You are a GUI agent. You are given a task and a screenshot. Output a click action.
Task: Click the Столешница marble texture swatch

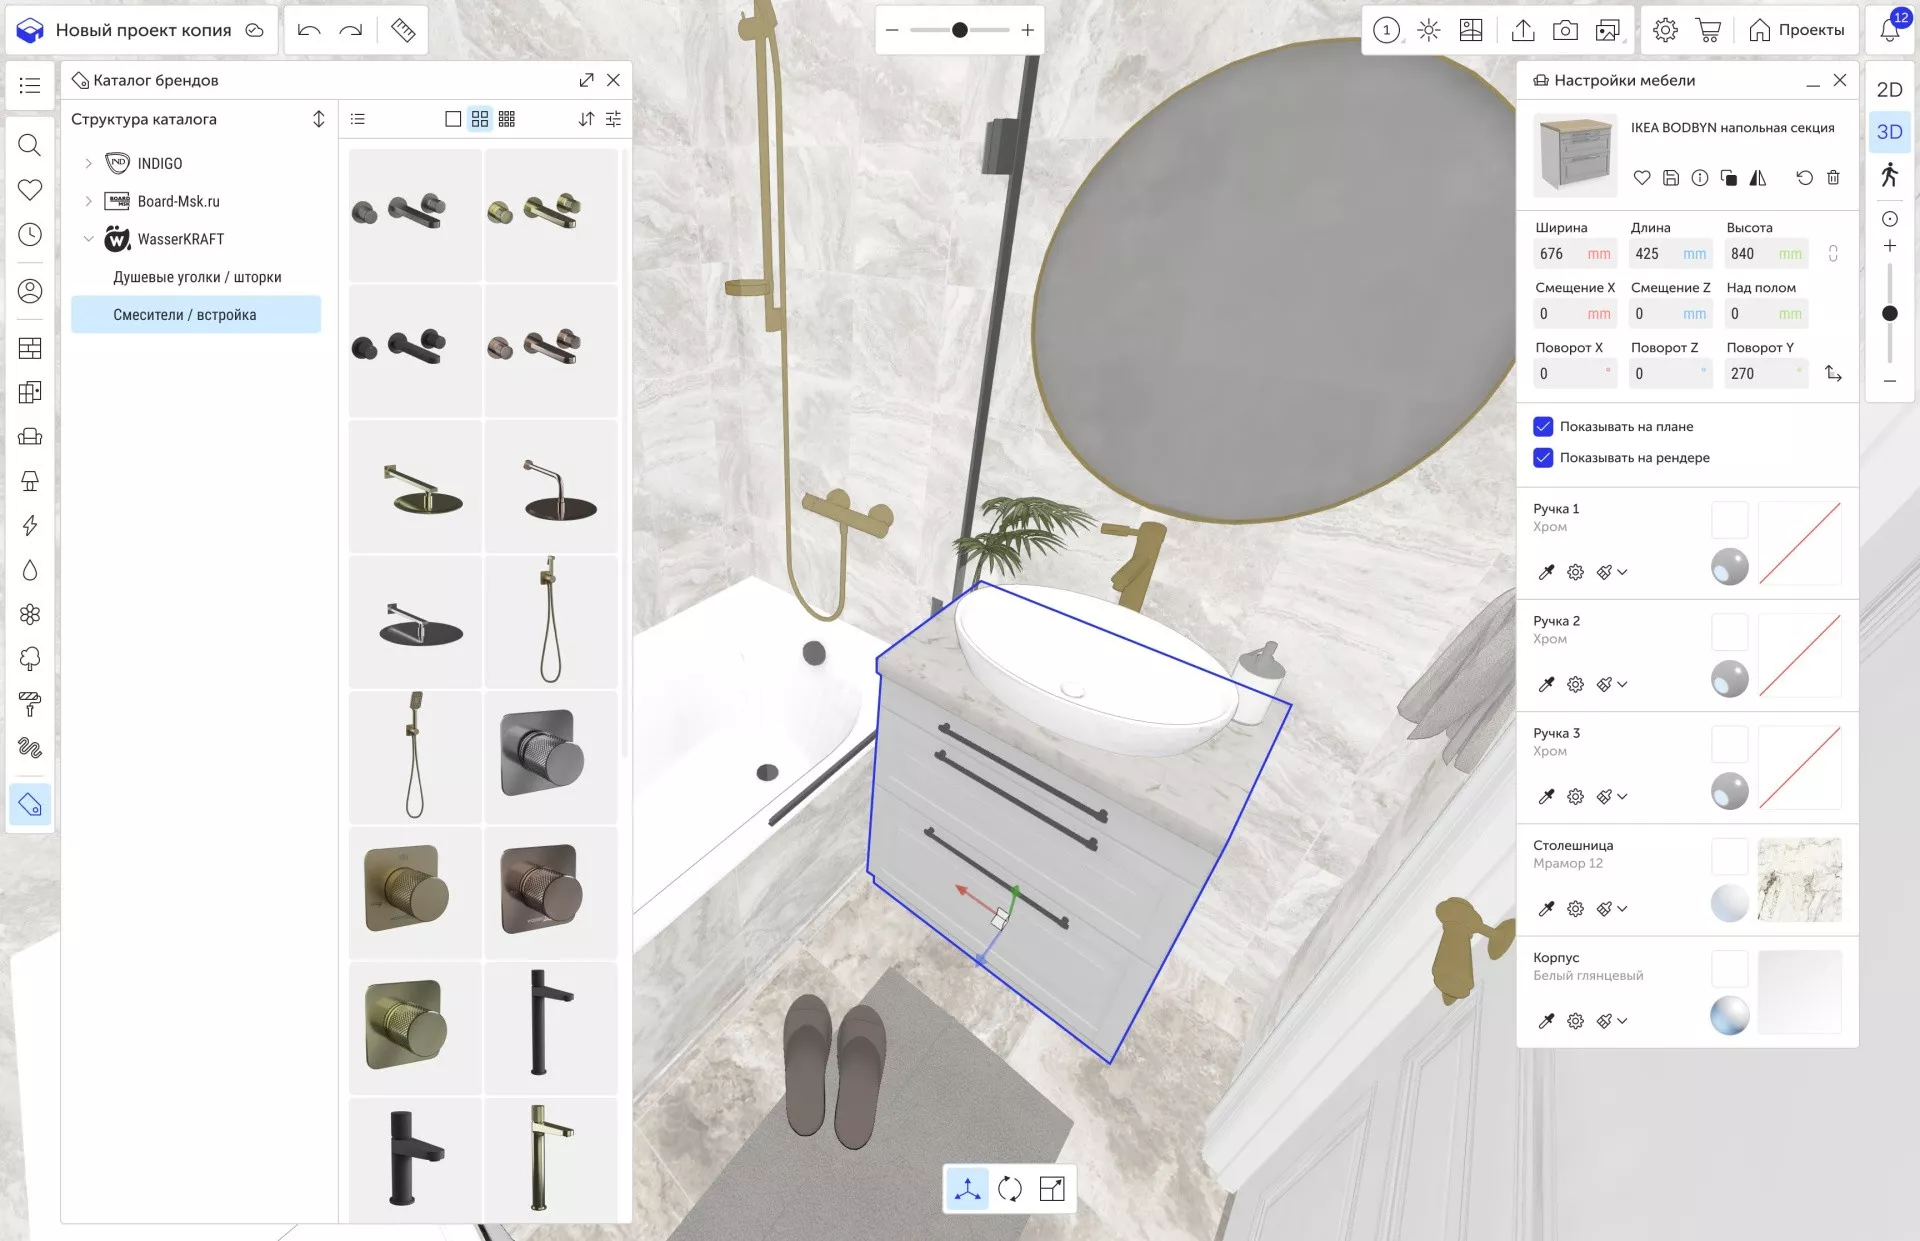(1799, 880)
